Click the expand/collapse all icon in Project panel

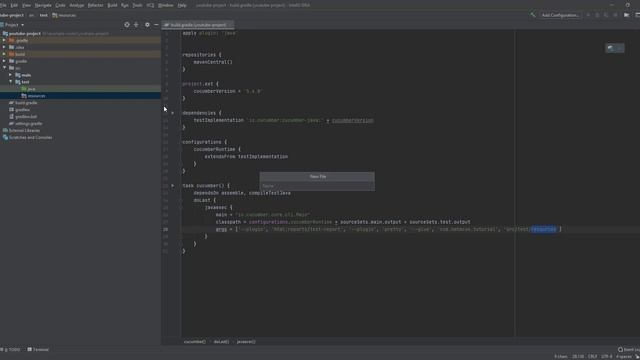click(136, 25)
